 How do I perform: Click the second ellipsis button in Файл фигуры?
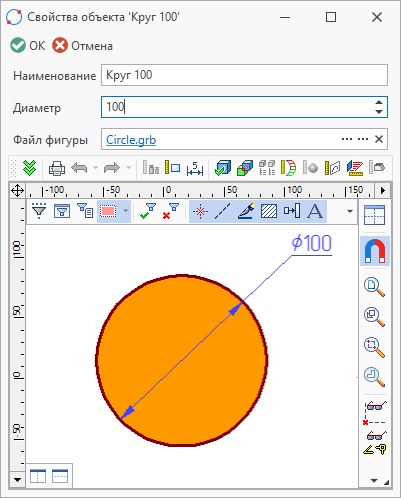363,139
